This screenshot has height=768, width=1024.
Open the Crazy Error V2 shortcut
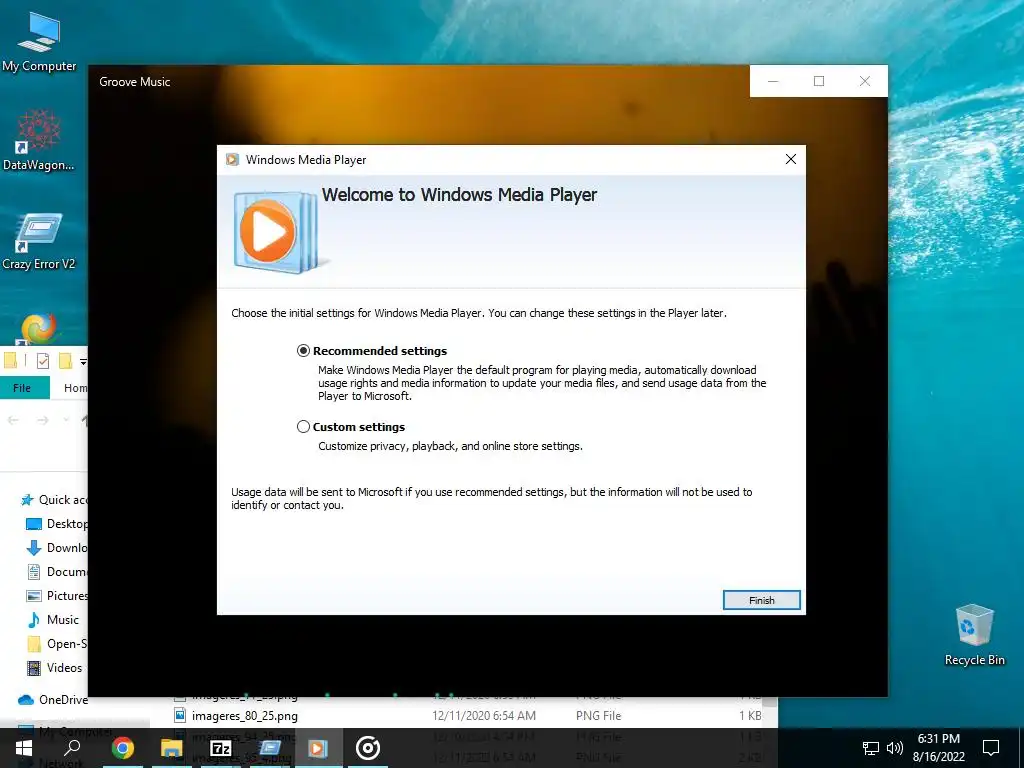coord(39,241)
